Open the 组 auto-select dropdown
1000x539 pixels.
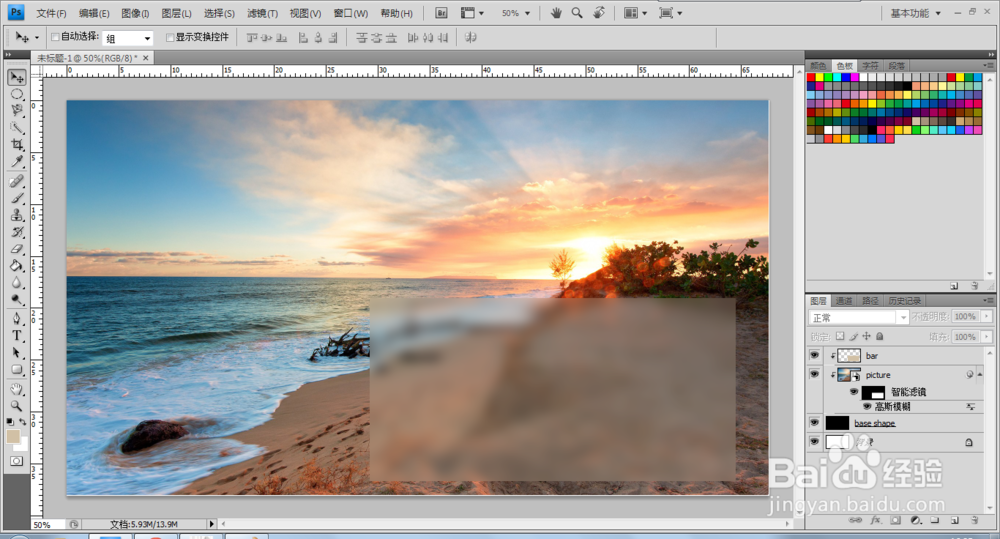click(147, 38)
